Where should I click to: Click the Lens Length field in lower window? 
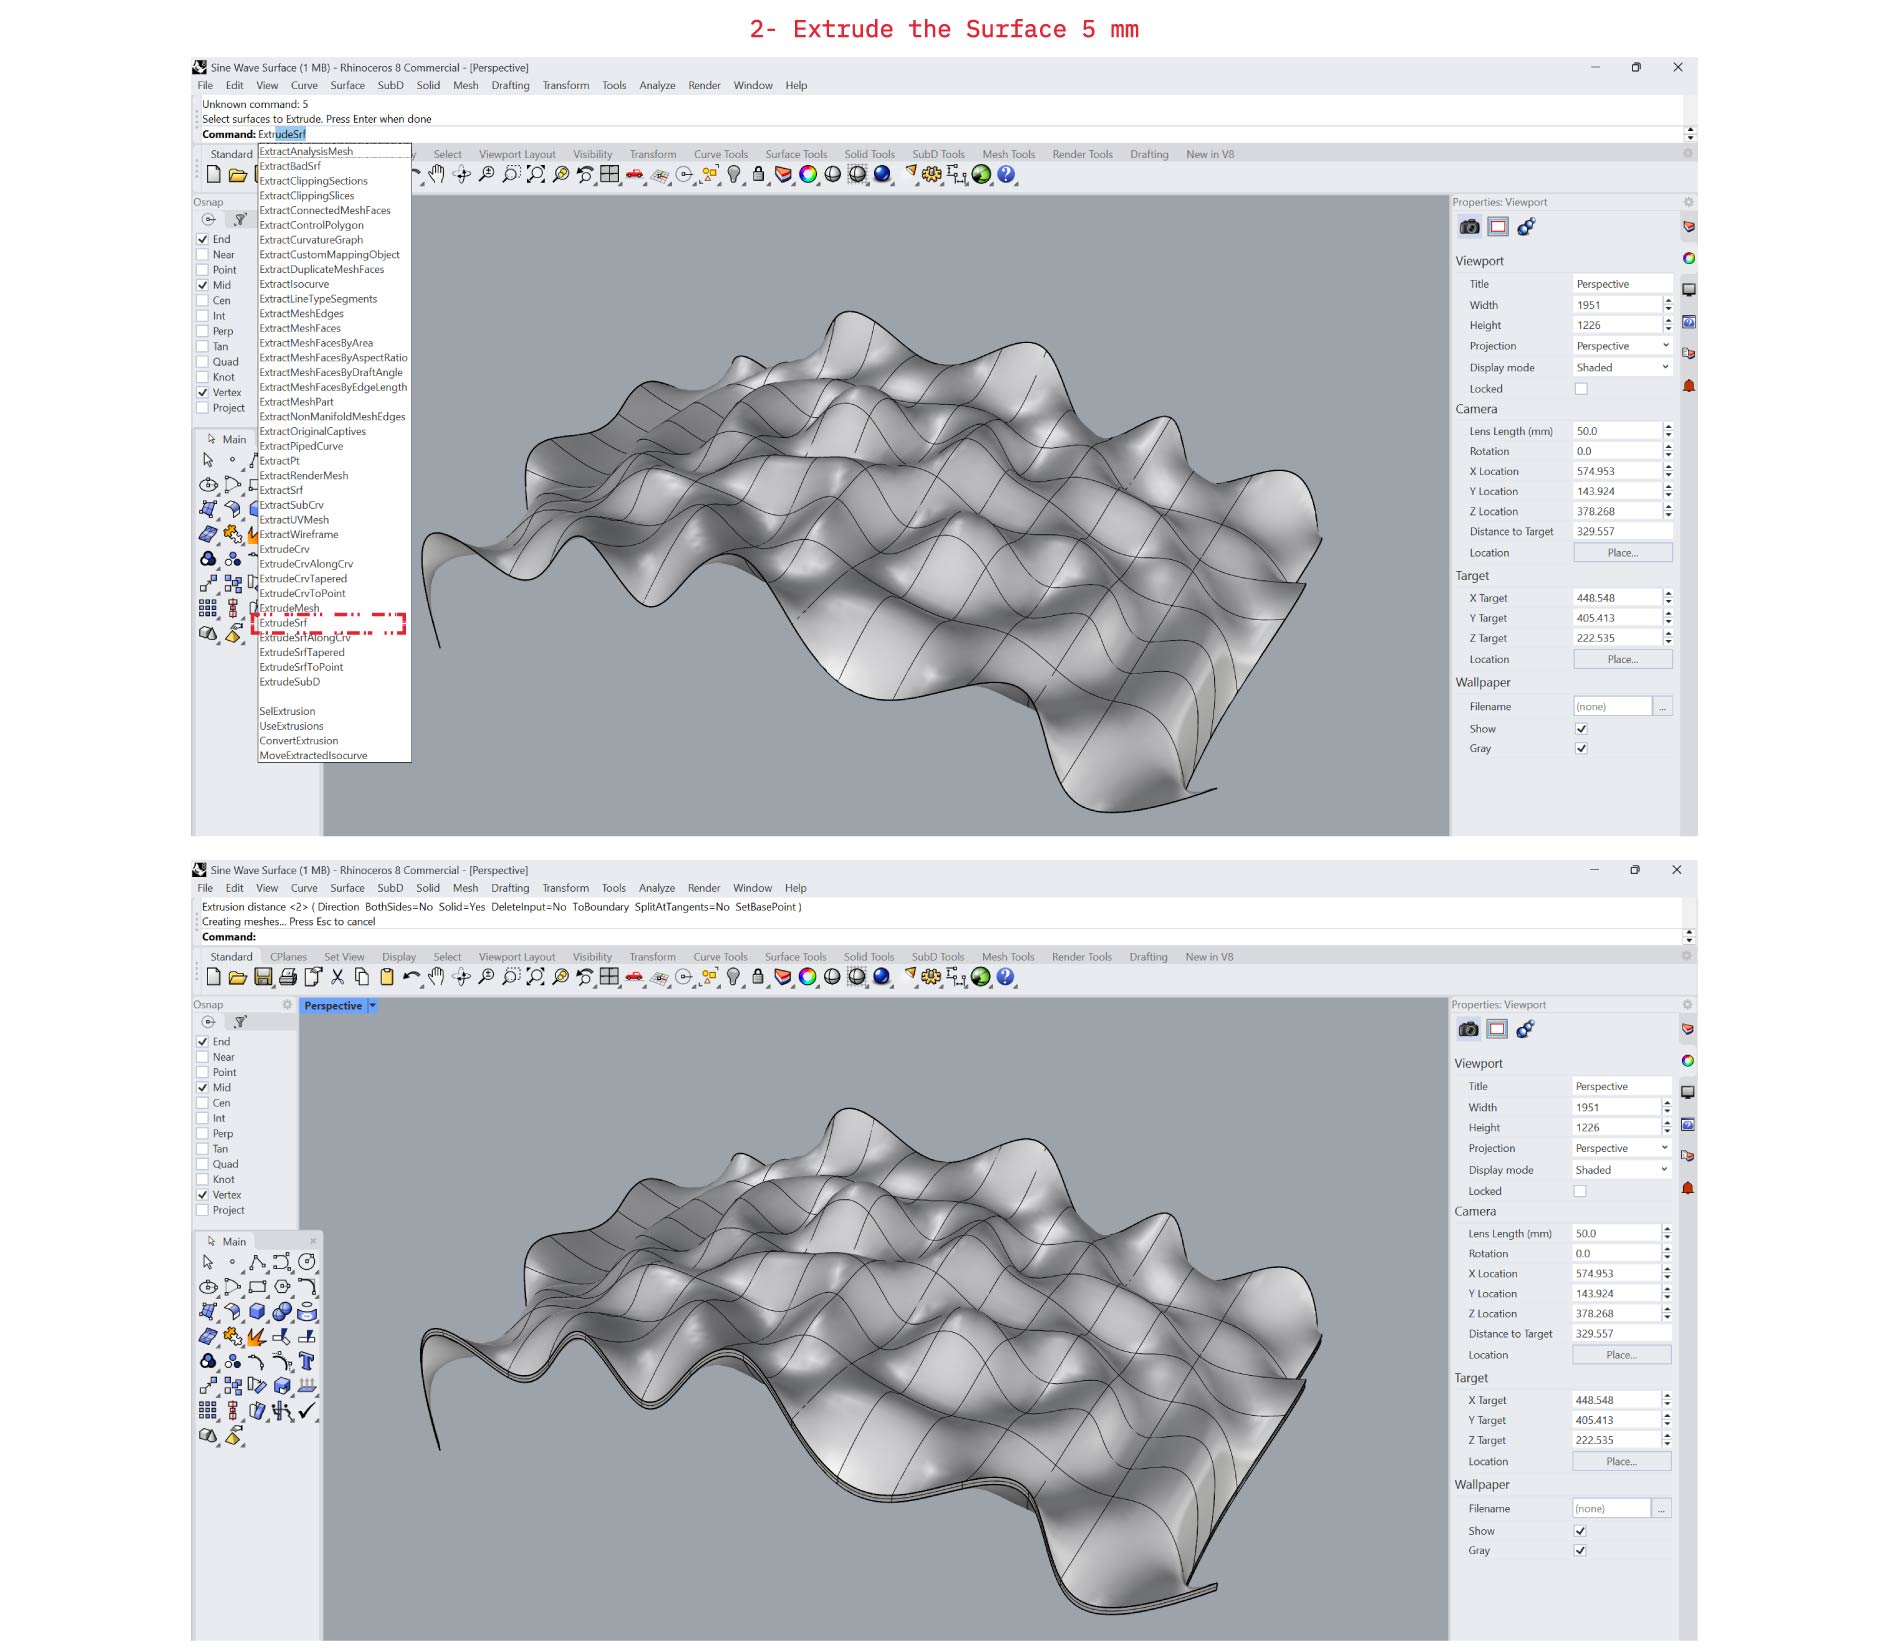tap(1615, 1234)
